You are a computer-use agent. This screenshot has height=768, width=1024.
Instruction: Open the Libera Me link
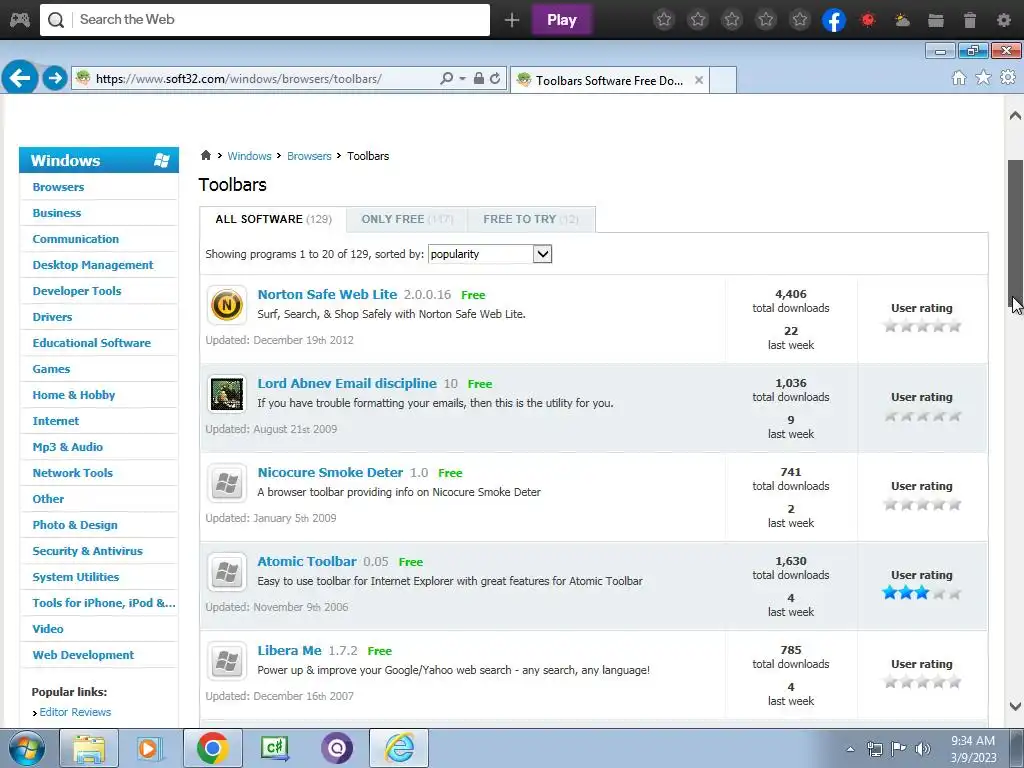289,650
